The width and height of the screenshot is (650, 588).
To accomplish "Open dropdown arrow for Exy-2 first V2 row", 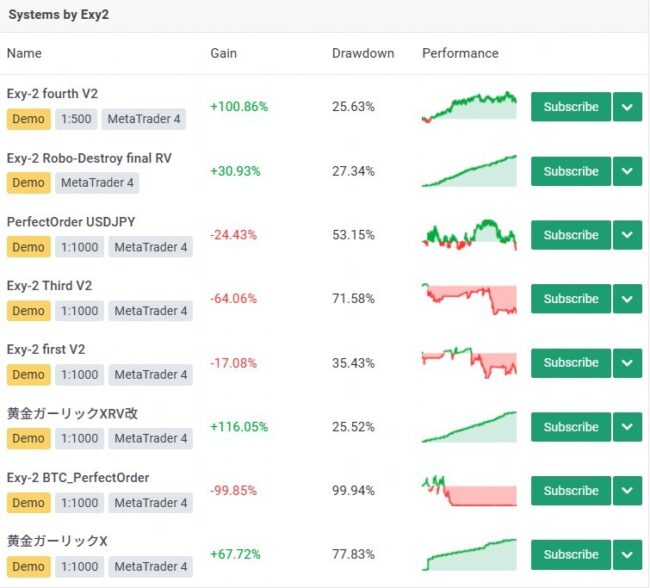I will pyautogui.click(x=627, y=363).
